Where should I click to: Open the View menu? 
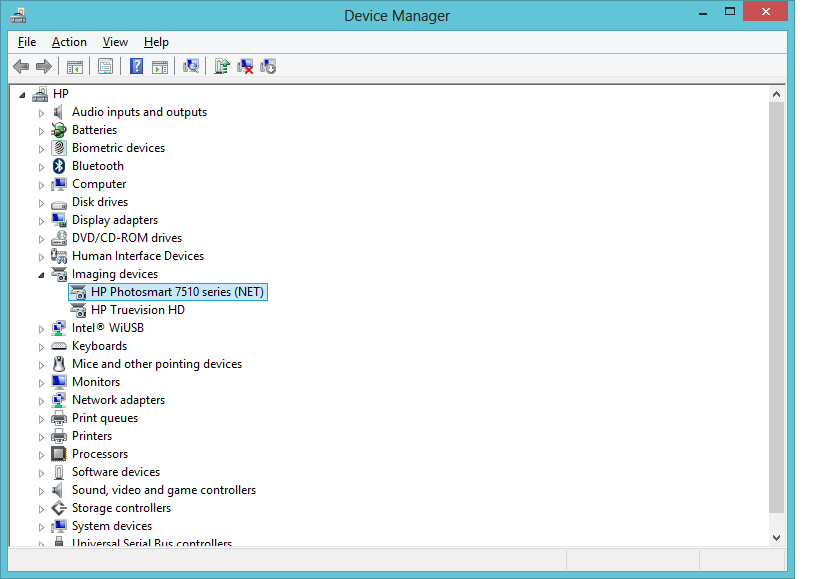point(115,42)
